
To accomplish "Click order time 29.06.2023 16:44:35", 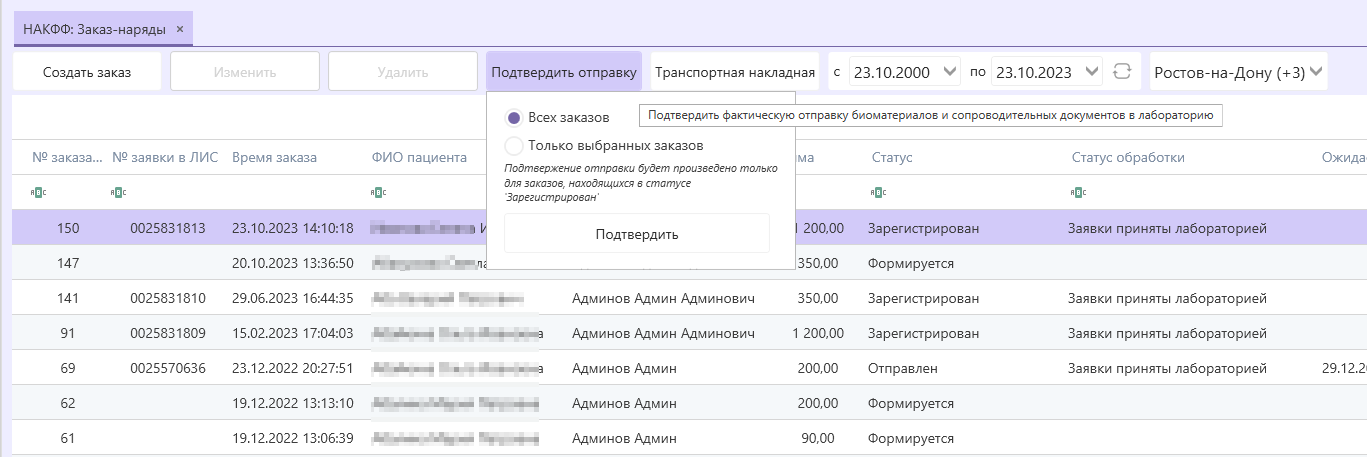I will [292, 298].
